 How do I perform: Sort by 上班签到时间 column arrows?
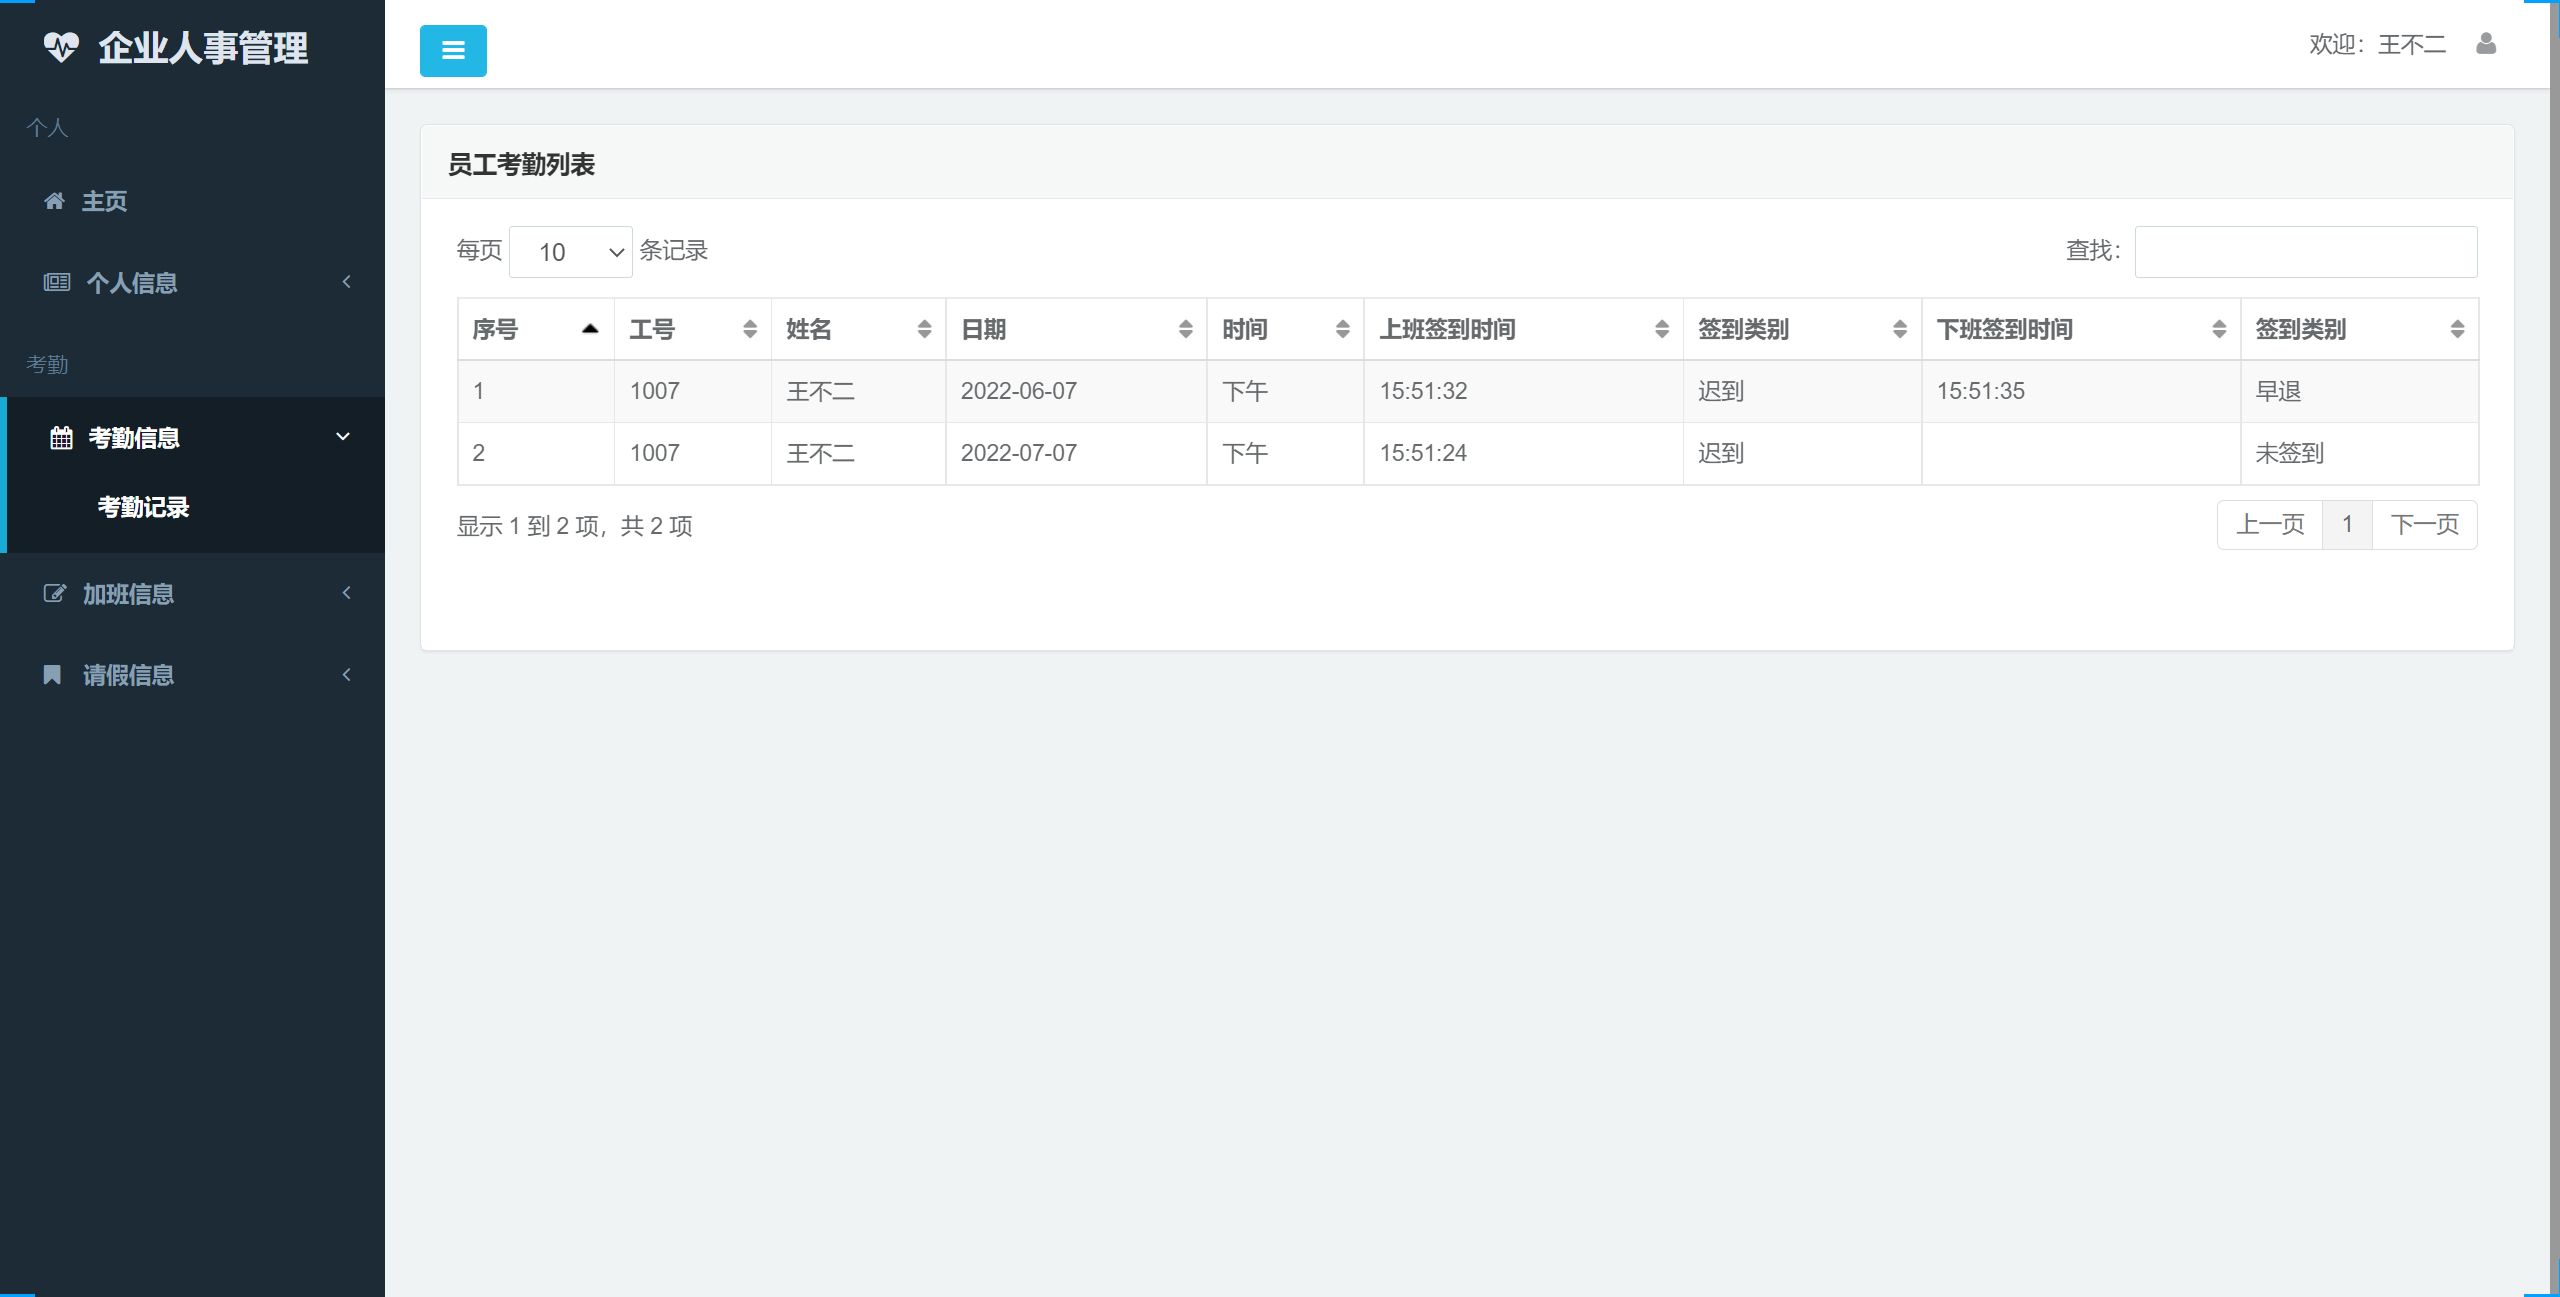1662,329
